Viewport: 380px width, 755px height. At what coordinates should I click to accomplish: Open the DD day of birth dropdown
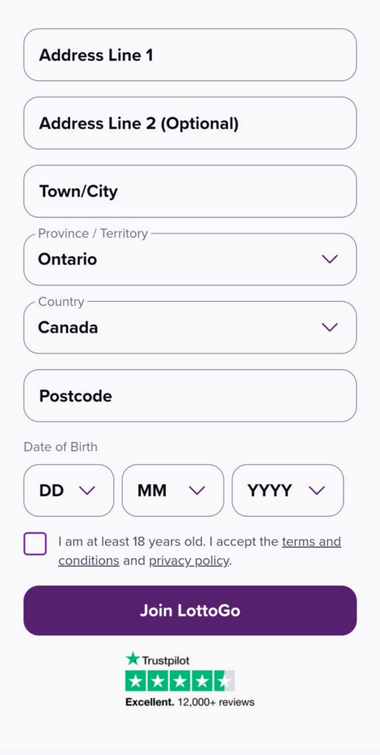(x=69, y=491)
